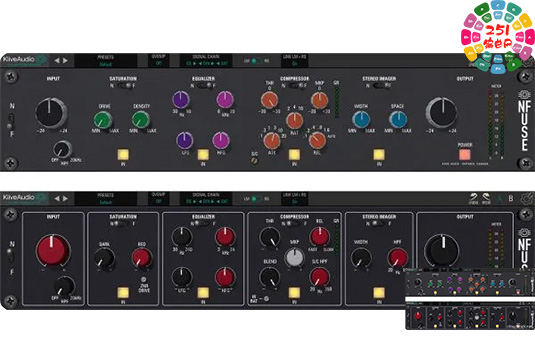
Task: Open the PRESETS dropdown on the lower unit
Action: click(x=106, y=199)
